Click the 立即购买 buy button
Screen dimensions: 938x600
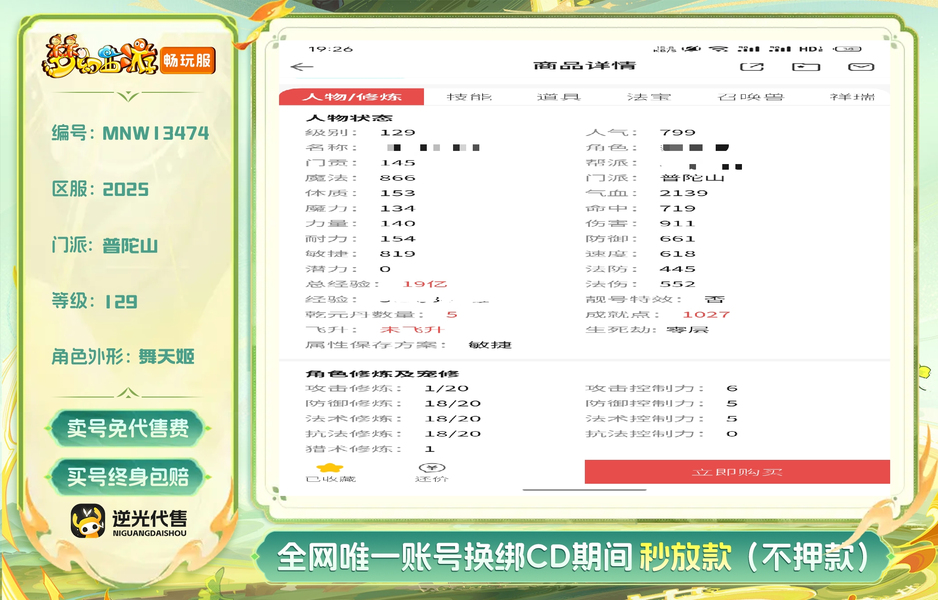737,472
